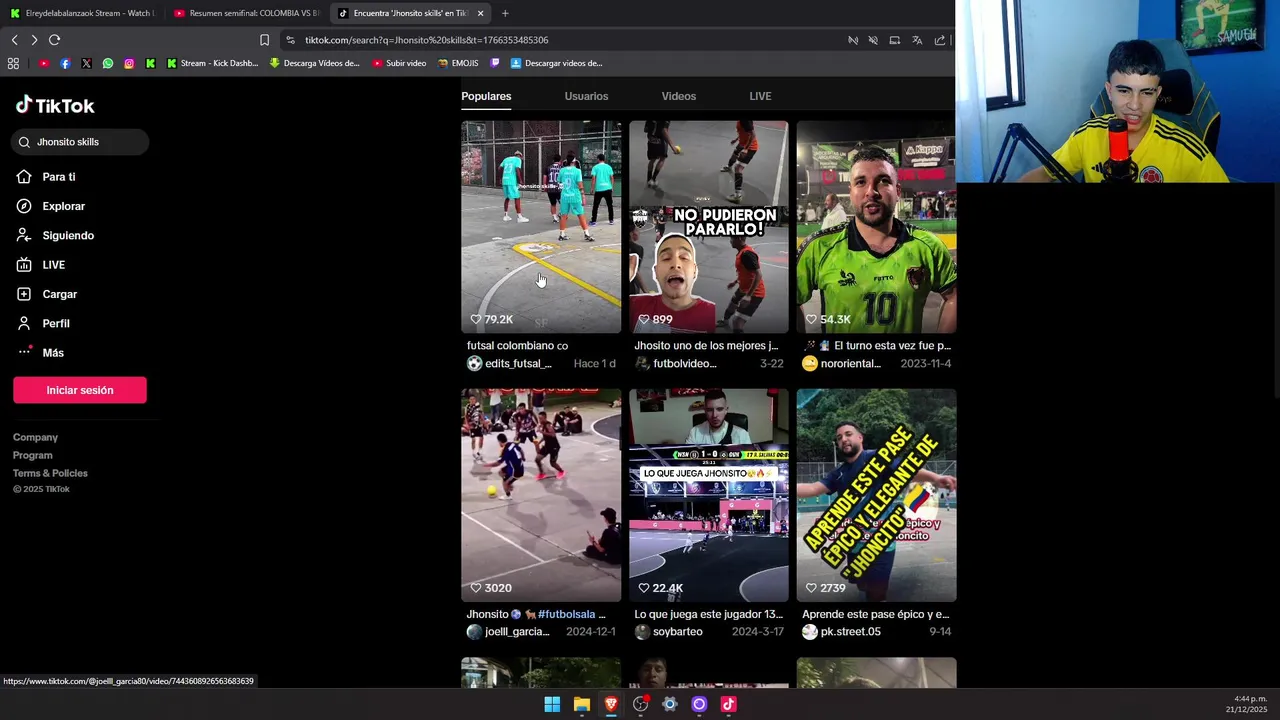Open OBS Studio from the taskbar
Viewport: 1280px width, 720px height.
640,704
